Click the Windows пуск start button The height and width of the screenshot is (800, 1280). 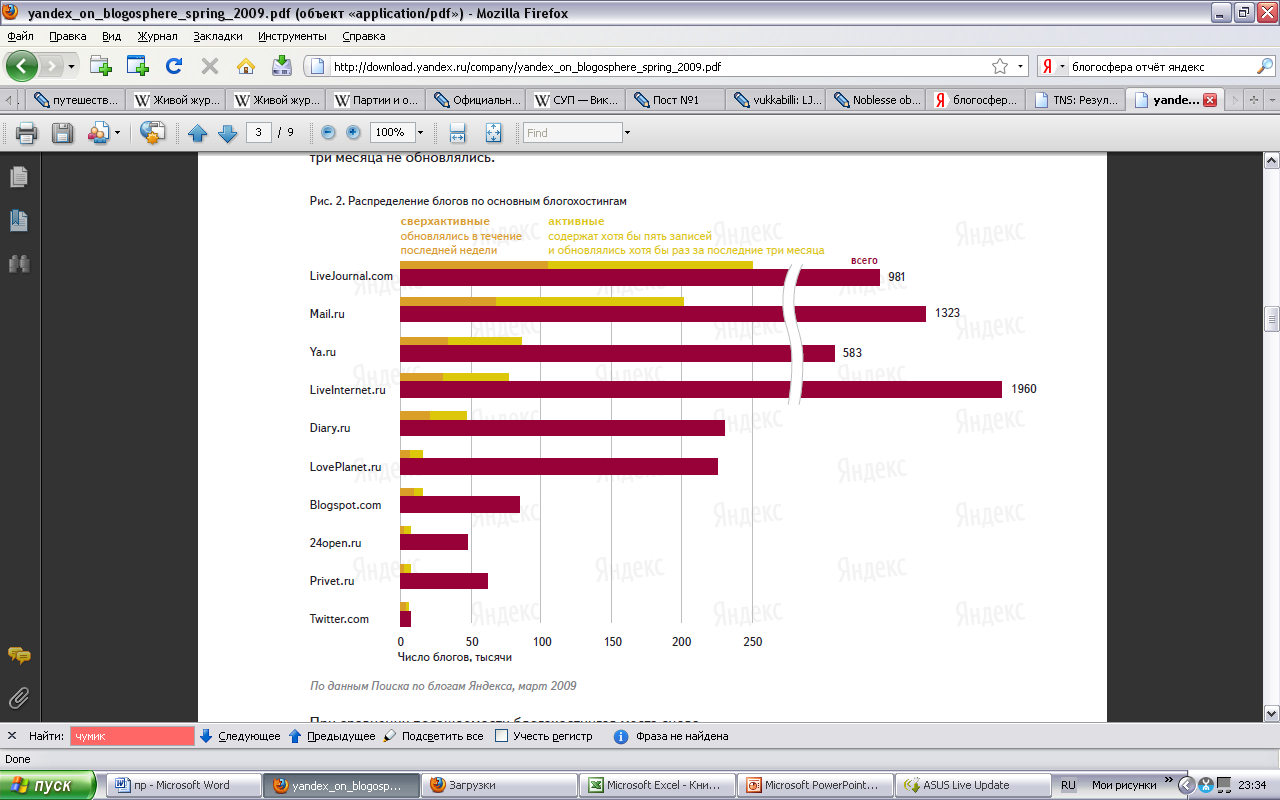coord(48,785)
